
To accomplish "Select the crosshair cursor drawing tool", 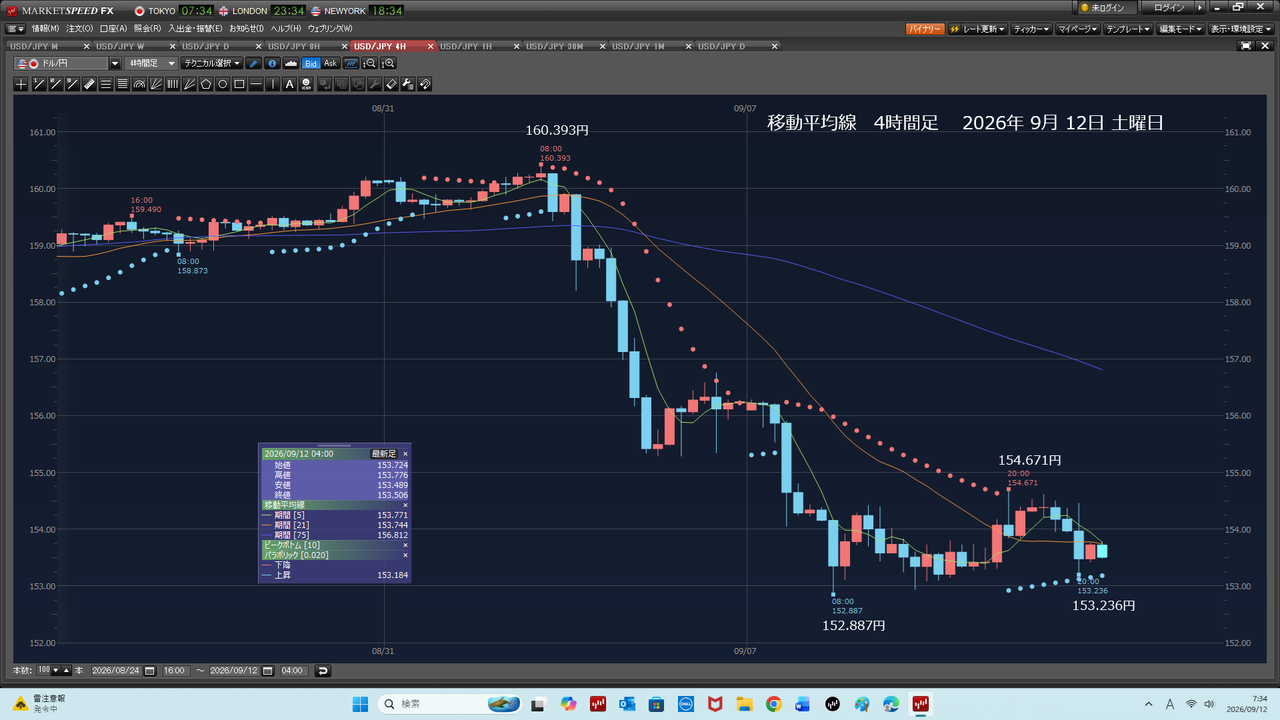I will tap(21, 84).
